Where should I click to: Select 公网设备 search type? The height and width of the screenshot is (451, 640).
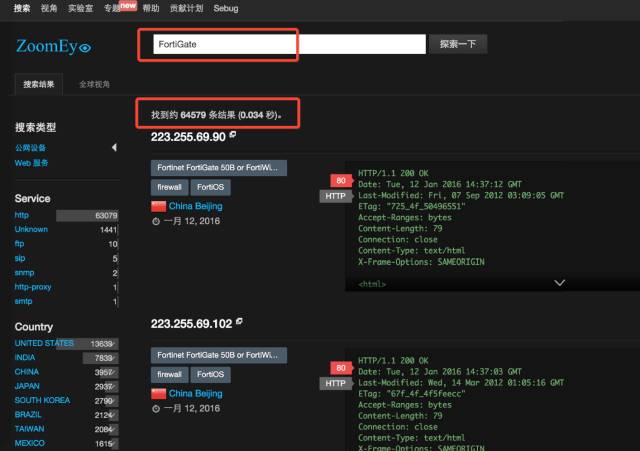(30, 148)
